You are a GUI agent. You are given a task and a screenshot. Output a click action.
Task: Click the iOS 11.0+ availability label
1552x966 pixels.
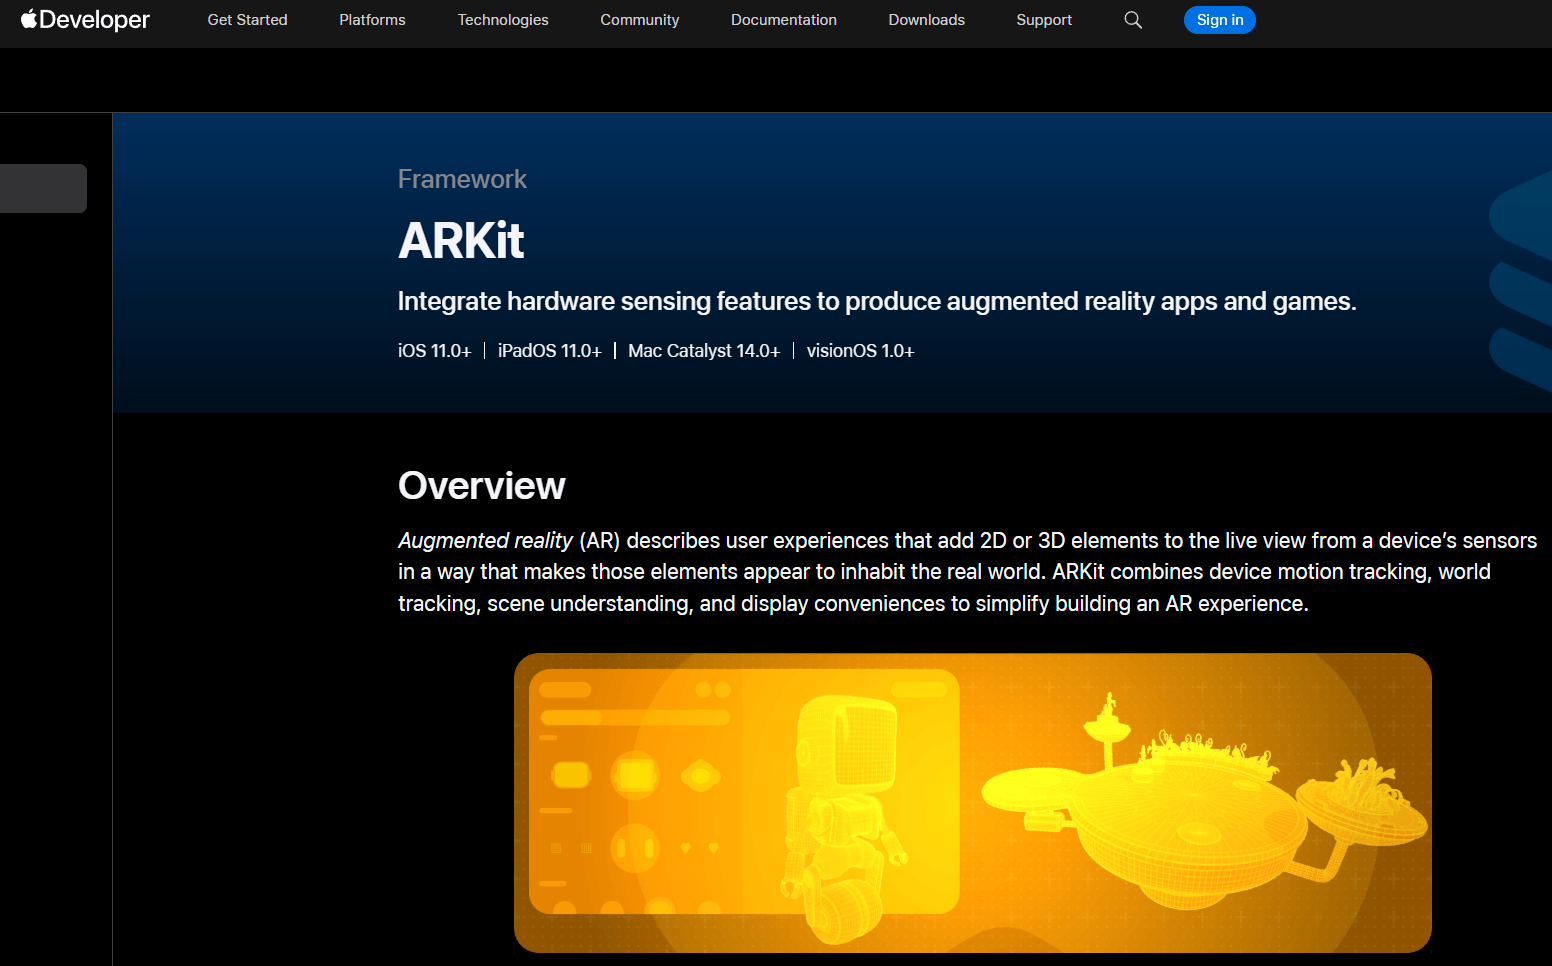[434, 351]
